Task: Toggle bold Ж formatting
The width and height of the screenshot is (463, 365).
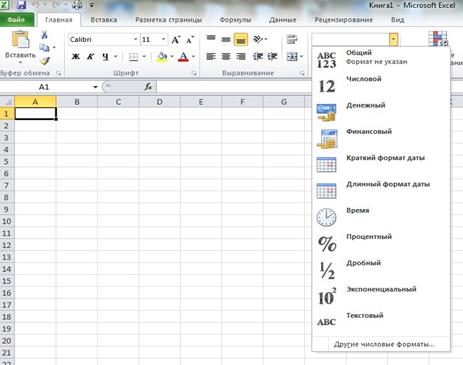Action: pos(76,57)
